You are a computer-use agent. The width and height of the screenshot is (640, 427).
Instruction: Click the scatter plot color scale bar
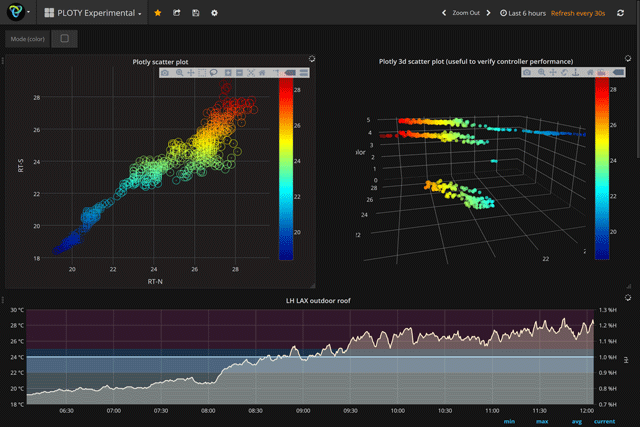[x=287, y=168]
